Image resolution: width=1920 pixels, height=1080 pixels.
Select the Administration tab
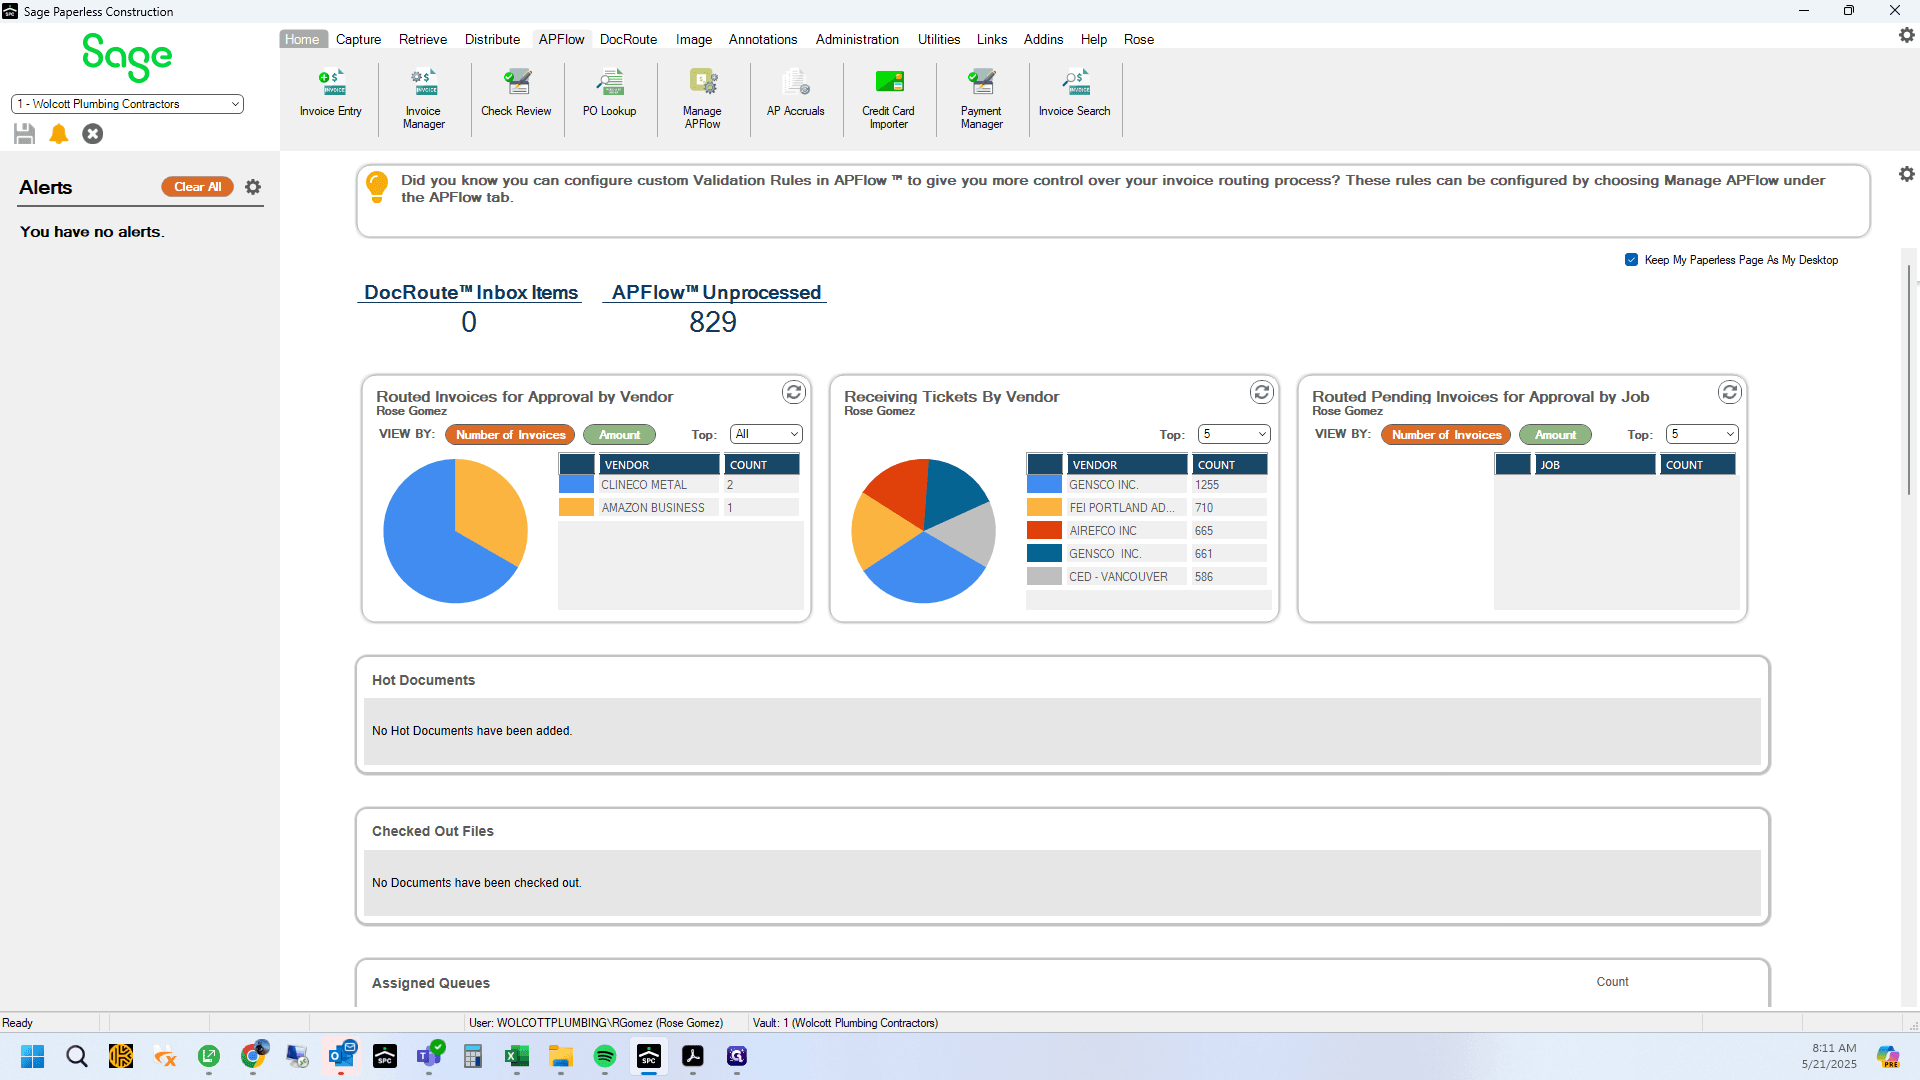857,40
